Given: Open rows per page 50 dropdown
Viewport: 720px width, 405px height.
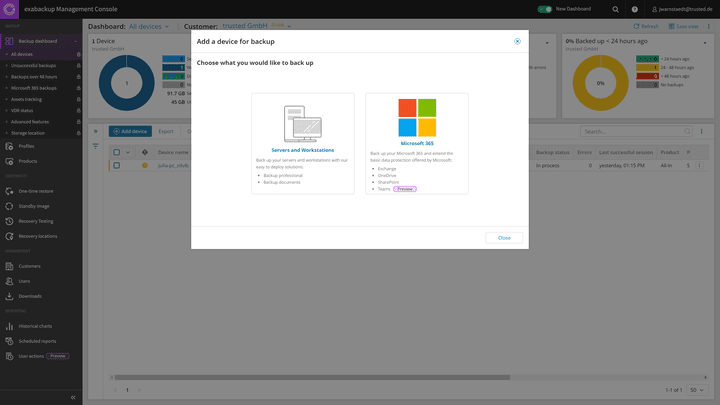Looking at the screenshot, I should click(x=697, y=390).
